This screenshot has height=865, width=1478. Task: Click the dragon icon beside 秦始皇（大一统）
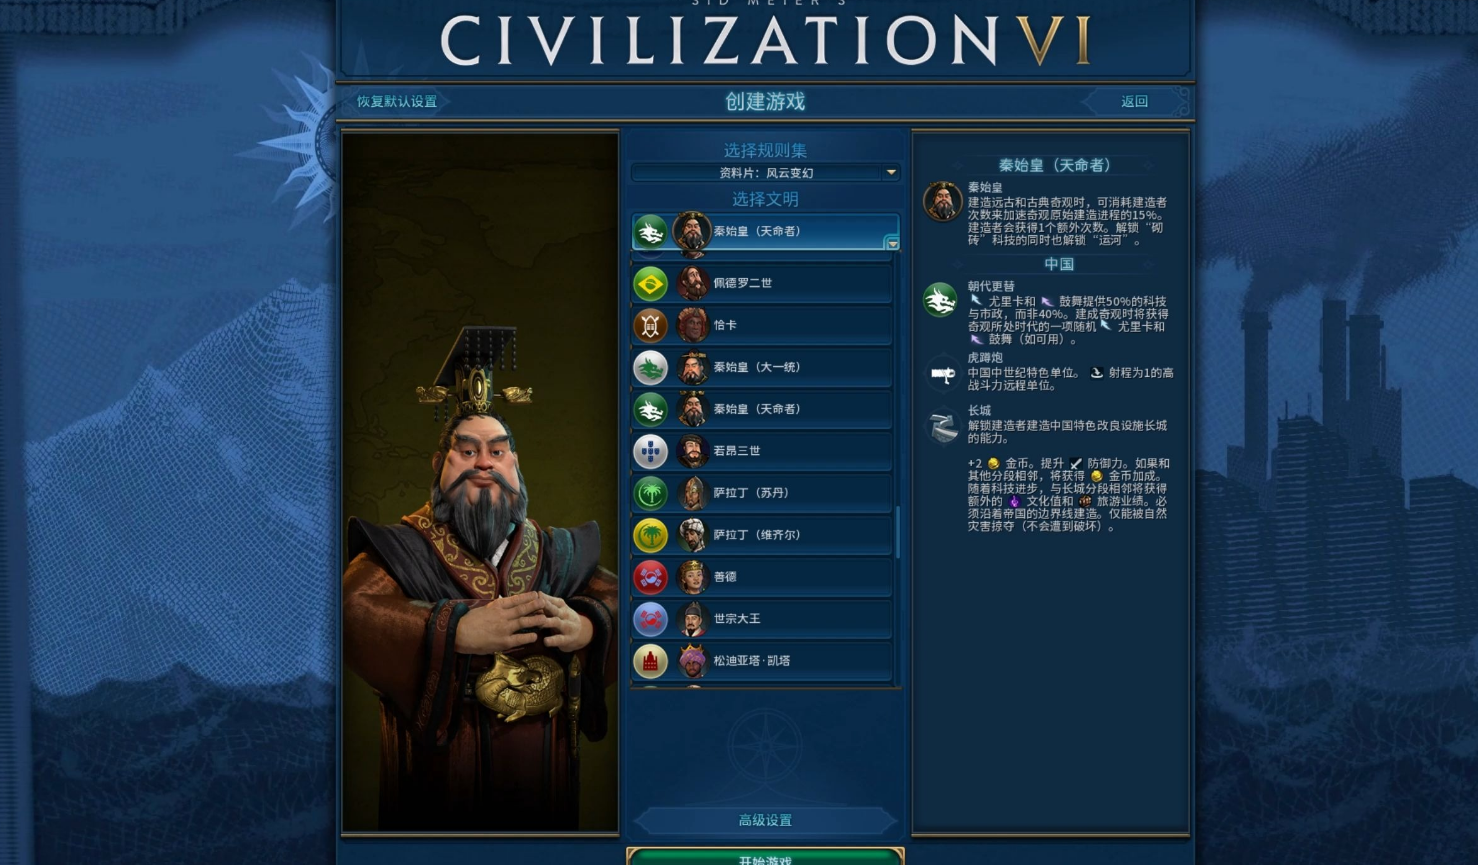click(650, 367)
